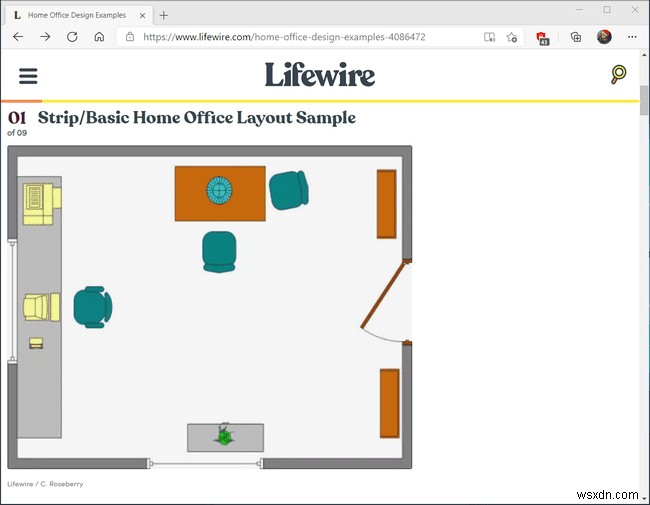Minimize the browser window
650x505 pixels.
pyautogui.click(x=580, y=10)
